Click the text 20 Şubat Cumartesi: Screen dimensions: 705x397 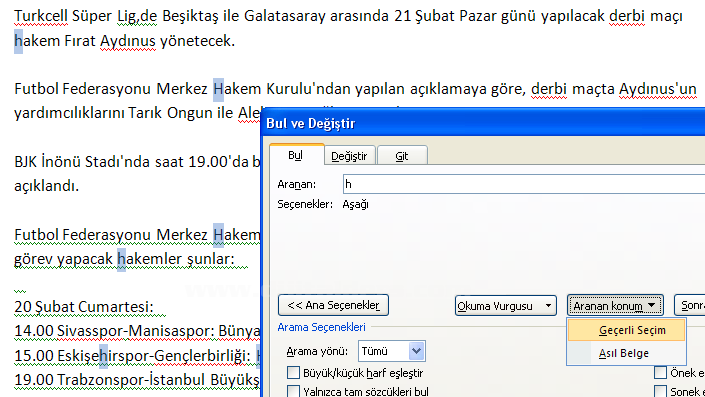coord(84,307)
